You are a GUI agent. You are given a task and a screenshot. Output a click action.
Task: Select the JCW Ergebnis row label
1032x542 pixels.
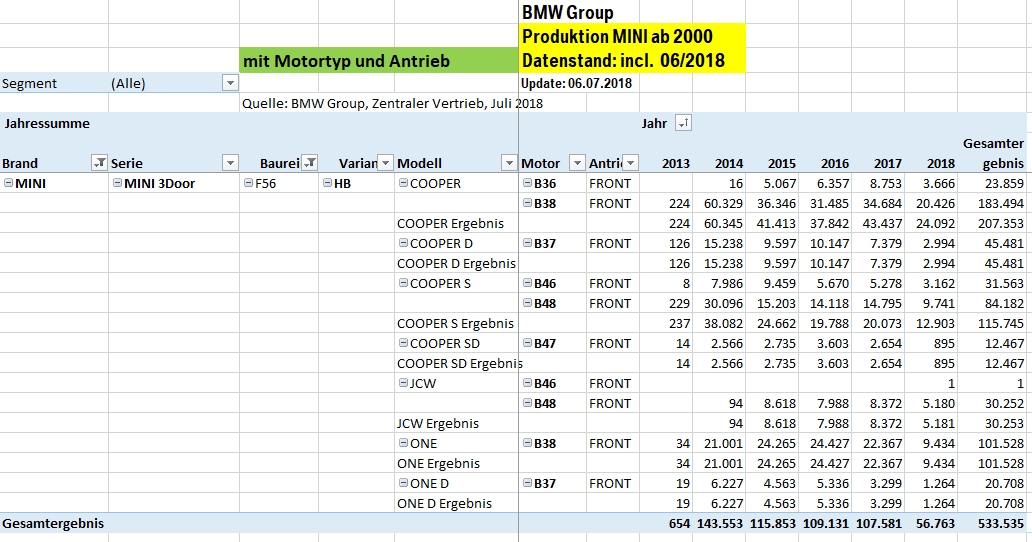click(438, 423)
